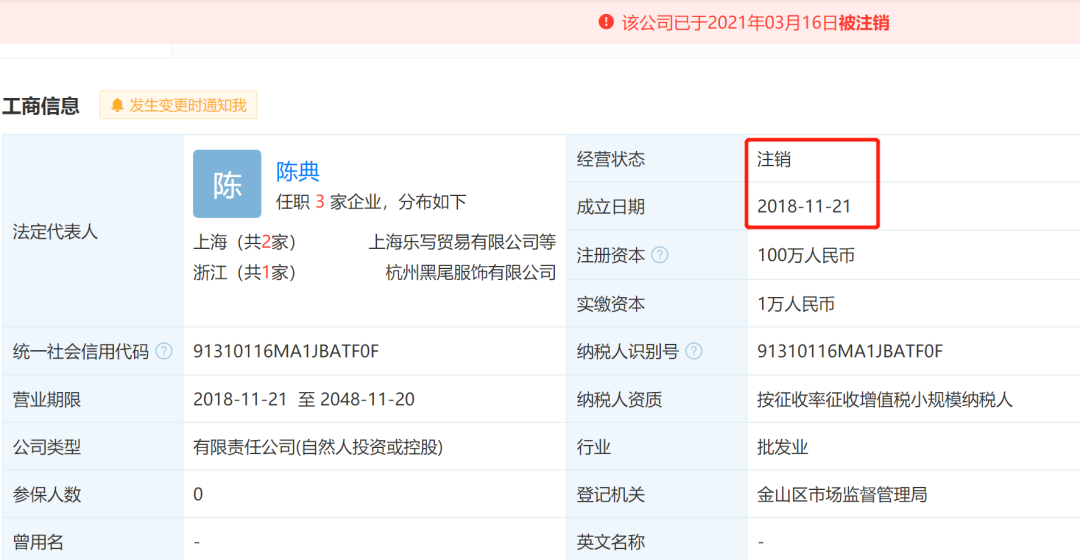Screen dimensions: 1080x560
Task: Click industry value 批发业
Action: [782, 447]
